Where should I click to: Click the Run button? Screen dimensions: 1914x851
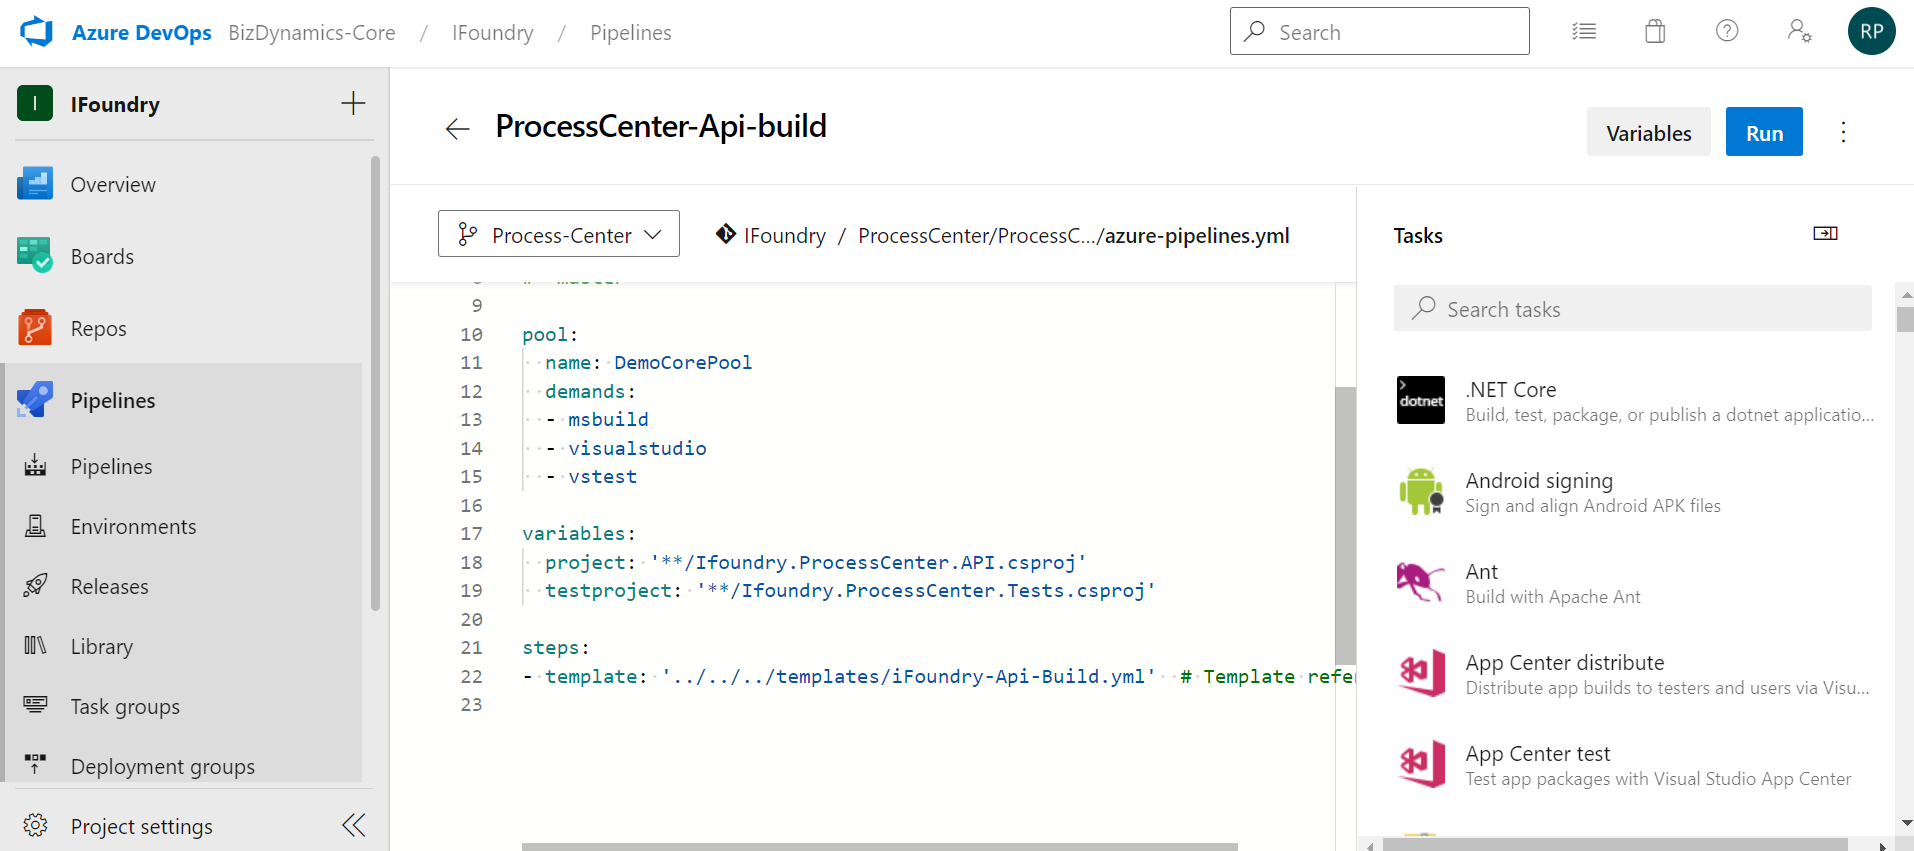[1764, 132]
